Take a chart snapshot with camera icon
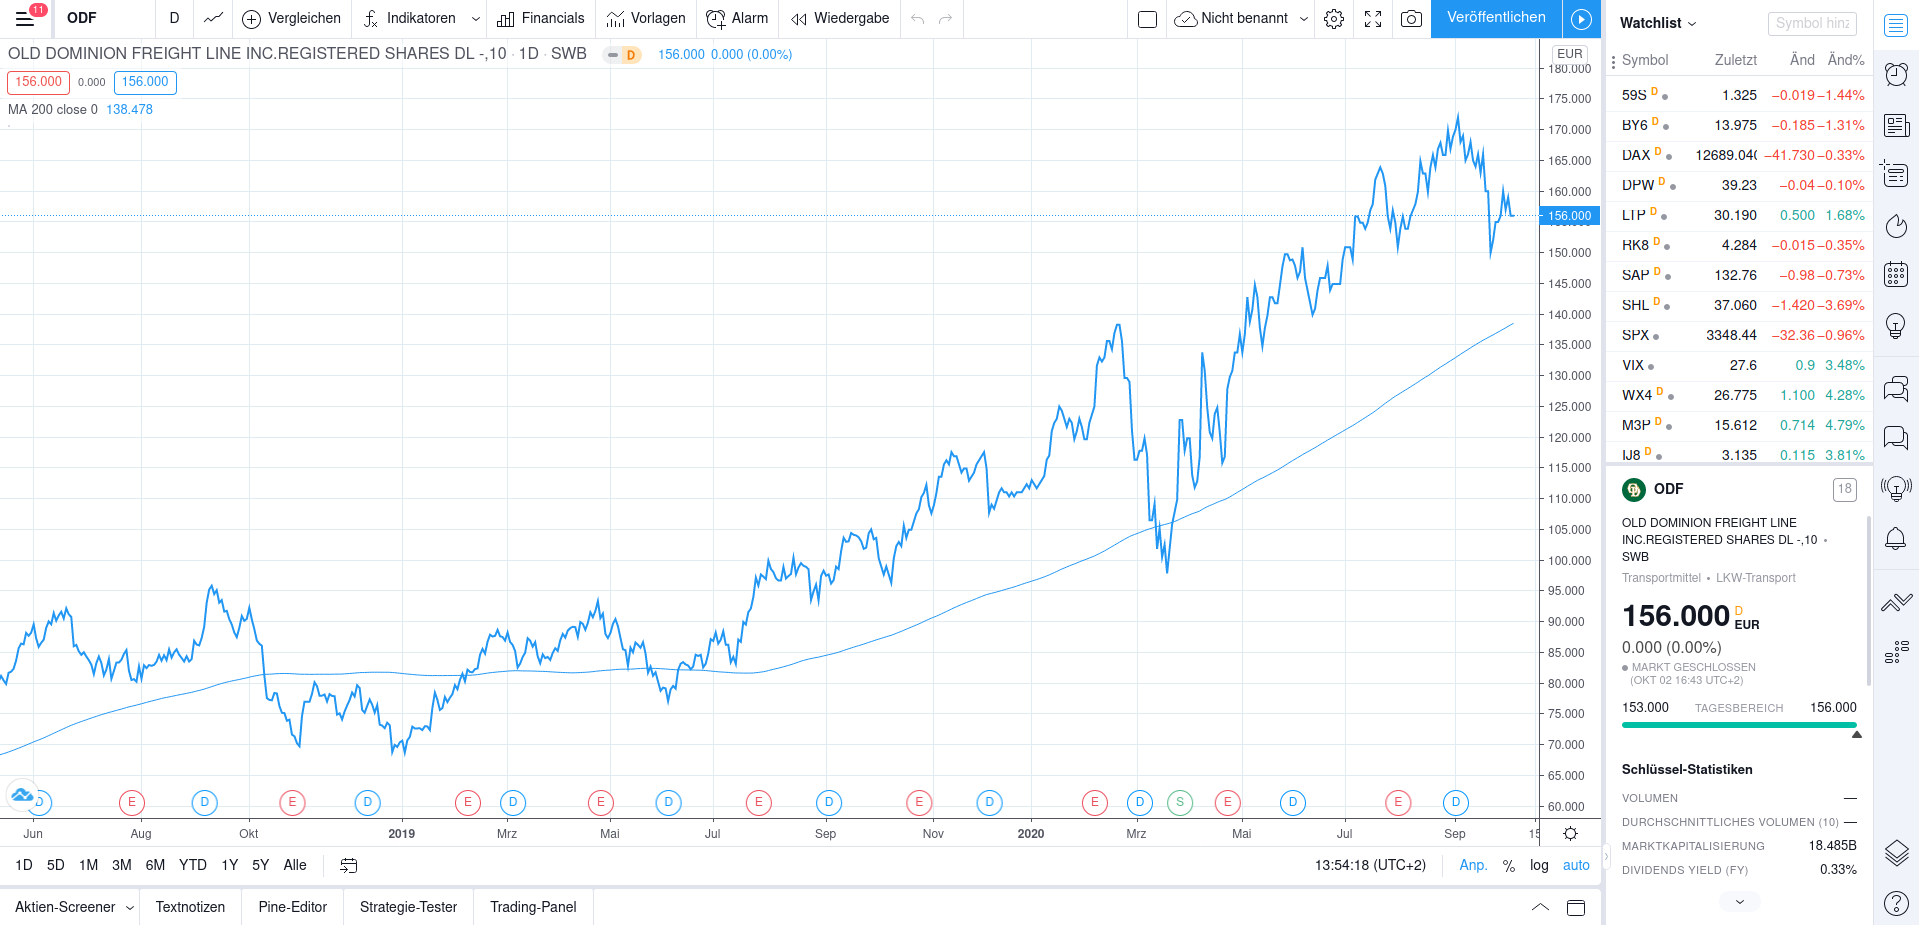Viewport: 1919px width, 925px height. click(1411, 19)
